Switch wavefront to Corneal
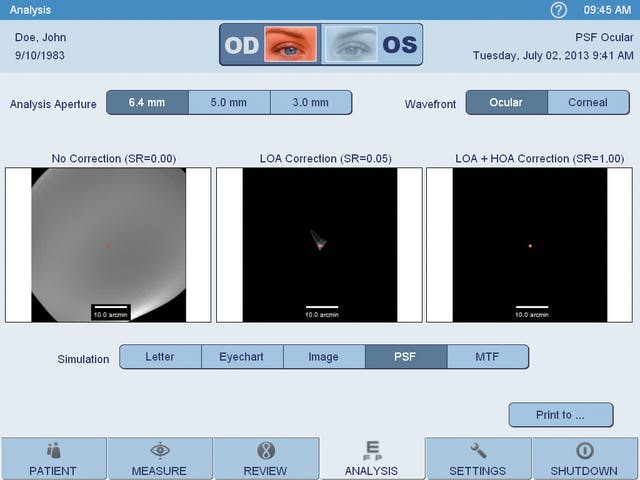The width and height of the screenshot is (640, 480). (x=588, y=103)
